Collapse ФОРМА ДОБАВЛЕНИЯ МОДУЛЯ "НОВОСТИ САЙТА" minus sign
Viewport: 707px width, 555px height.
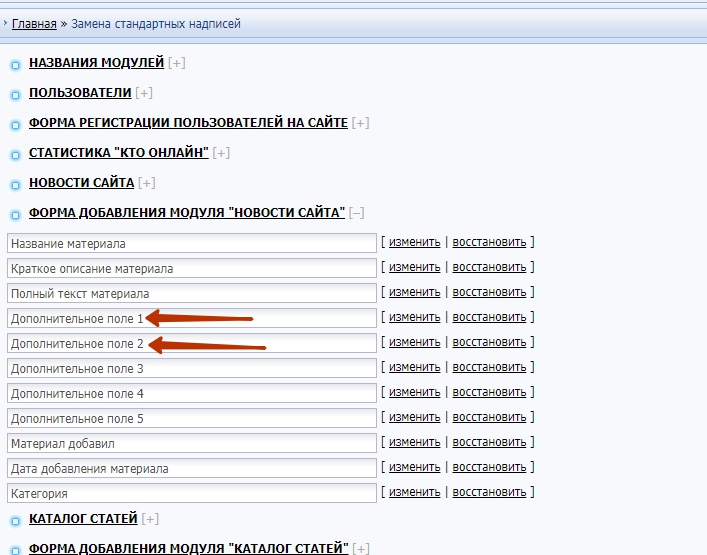(x=357, y=213)
